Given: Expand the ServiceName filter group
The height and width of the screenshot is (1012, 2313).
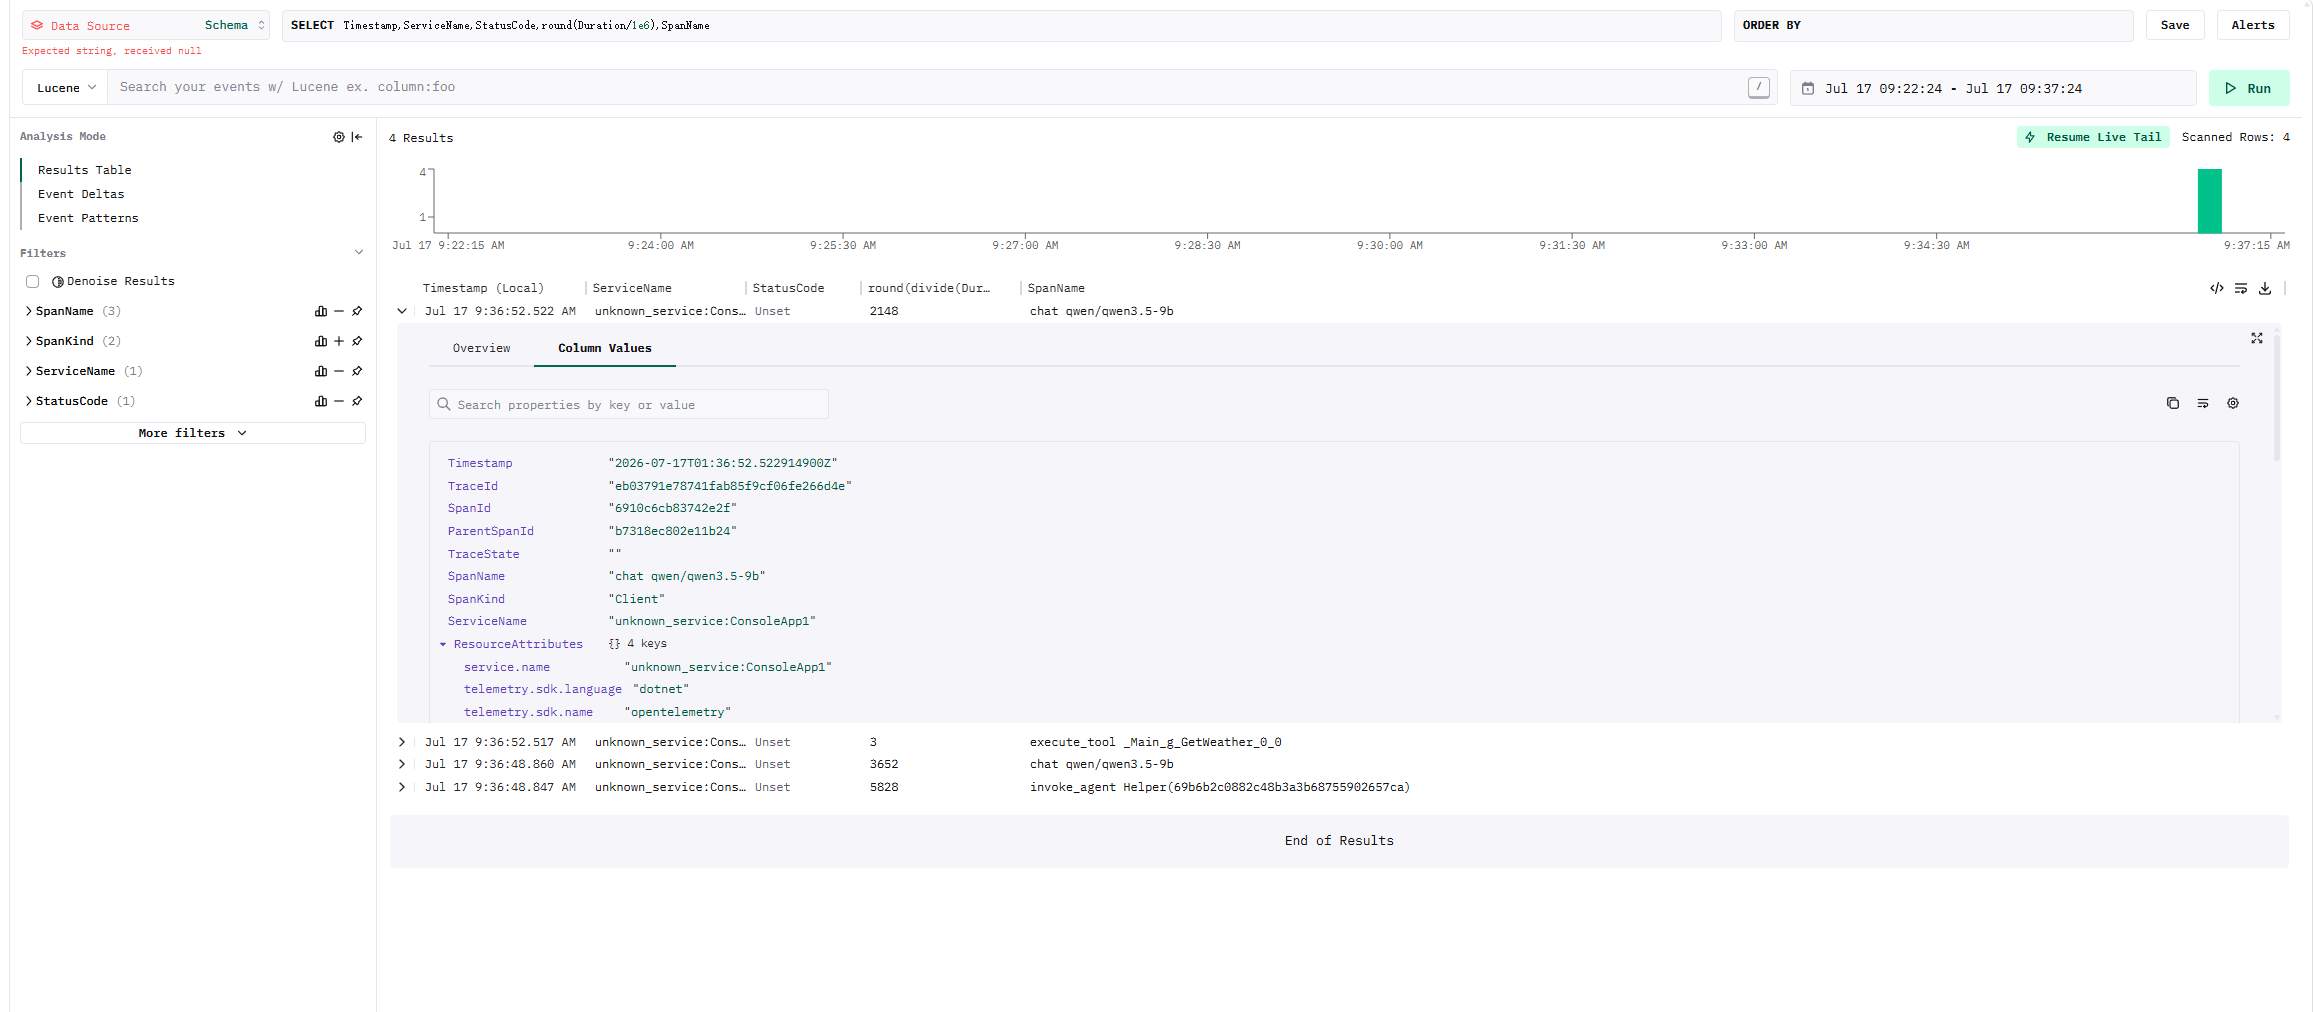Looking at the screenshot, I should tap(28, 372).
